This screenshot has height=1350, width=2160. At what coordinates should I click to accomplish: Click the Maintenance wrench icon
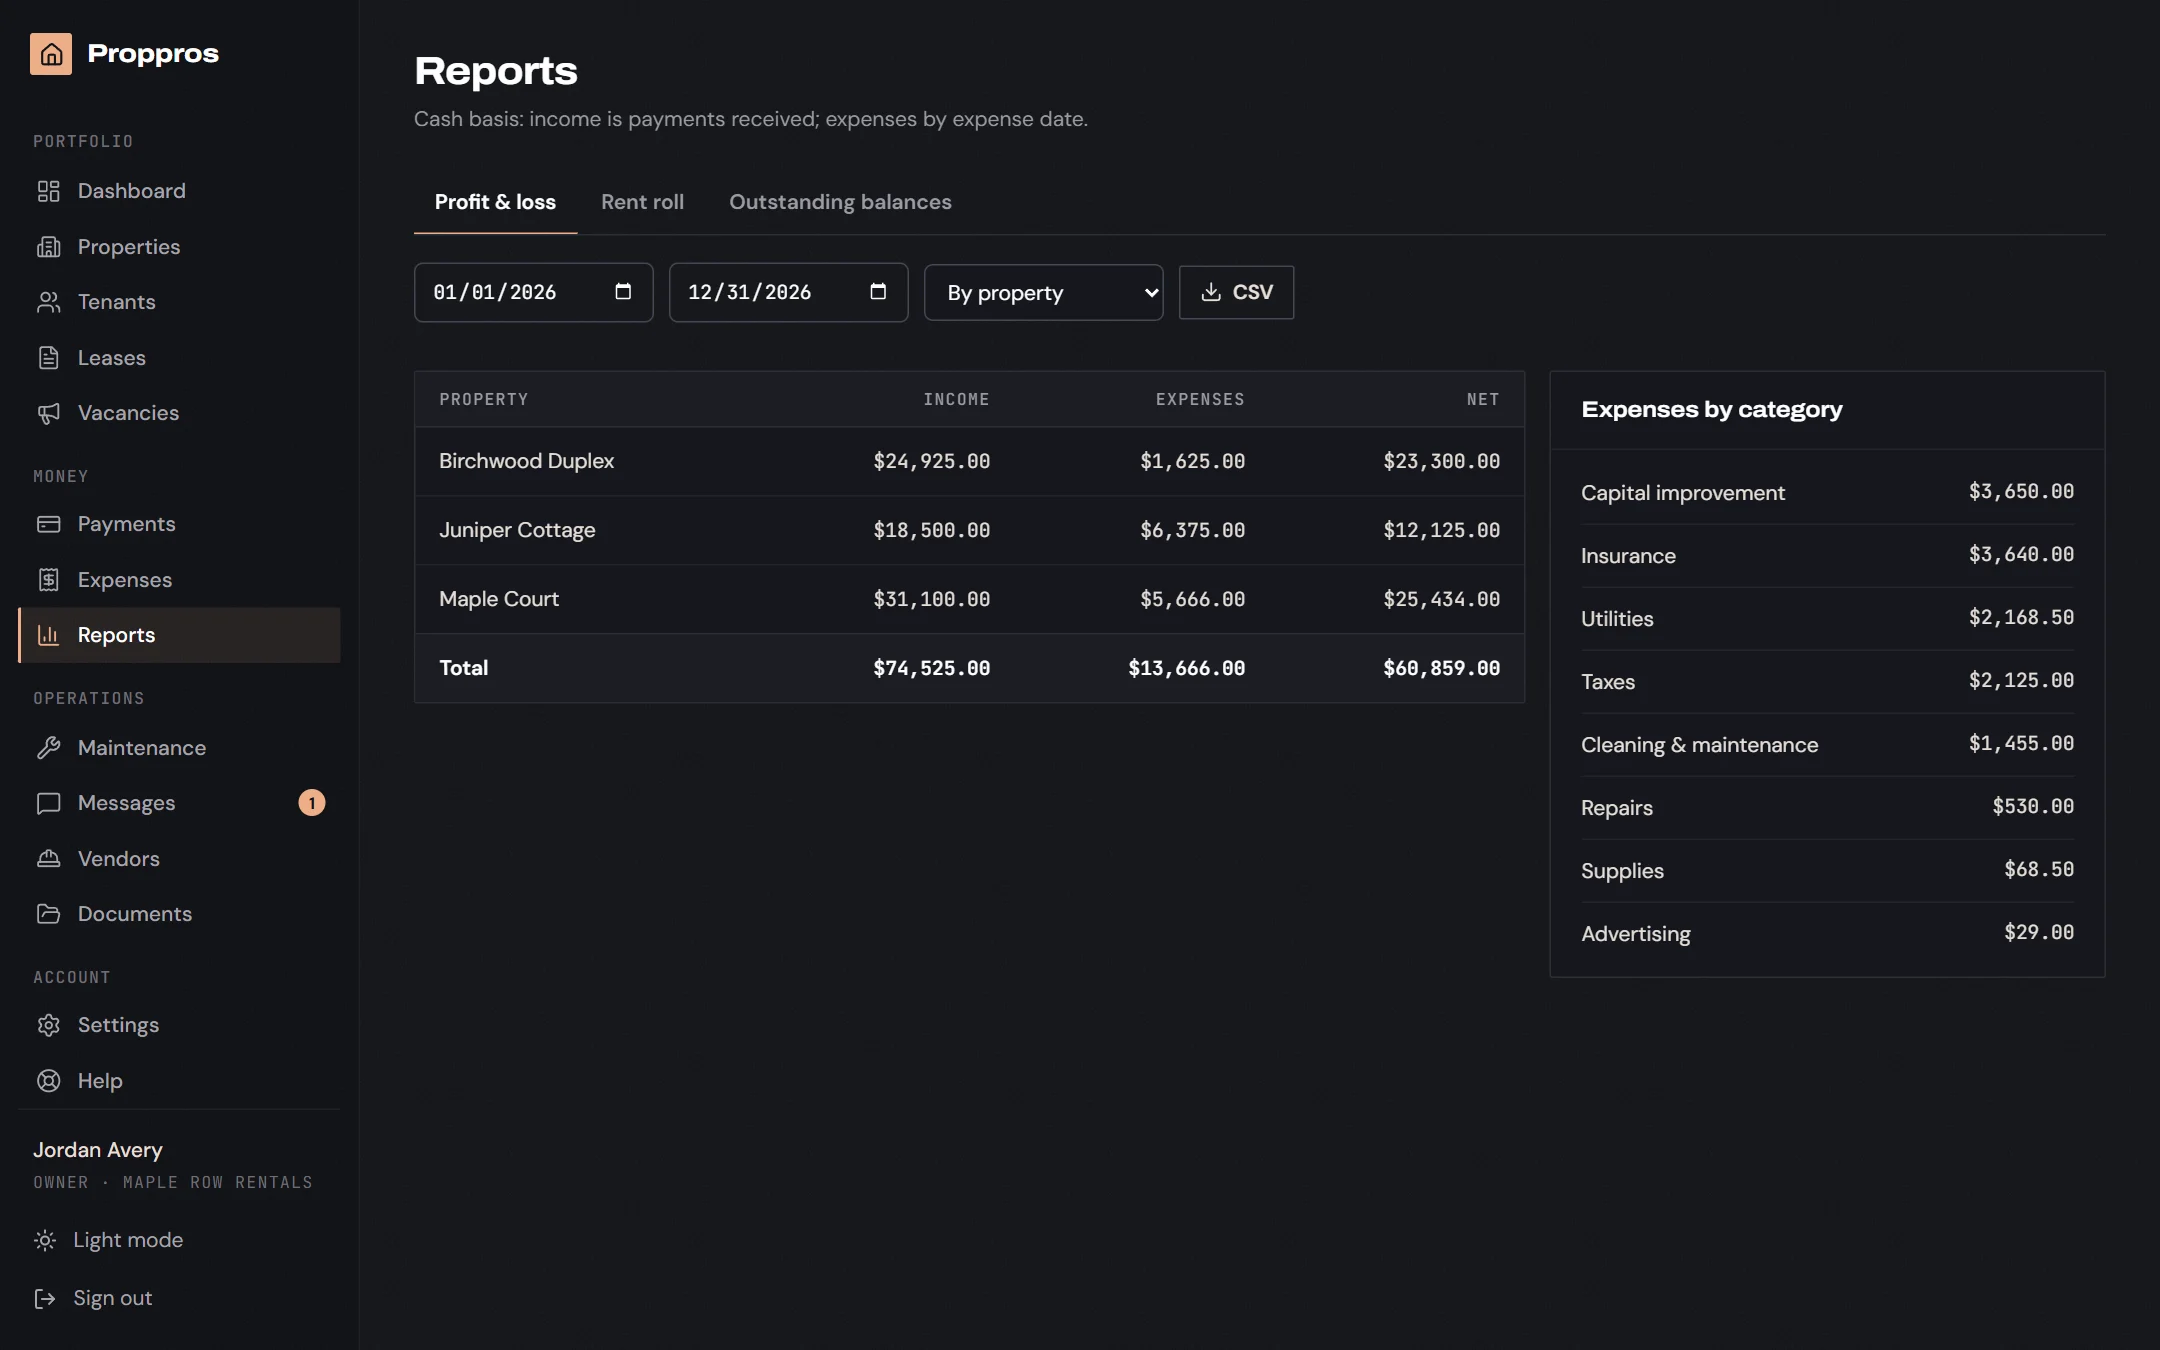point(49,748)
